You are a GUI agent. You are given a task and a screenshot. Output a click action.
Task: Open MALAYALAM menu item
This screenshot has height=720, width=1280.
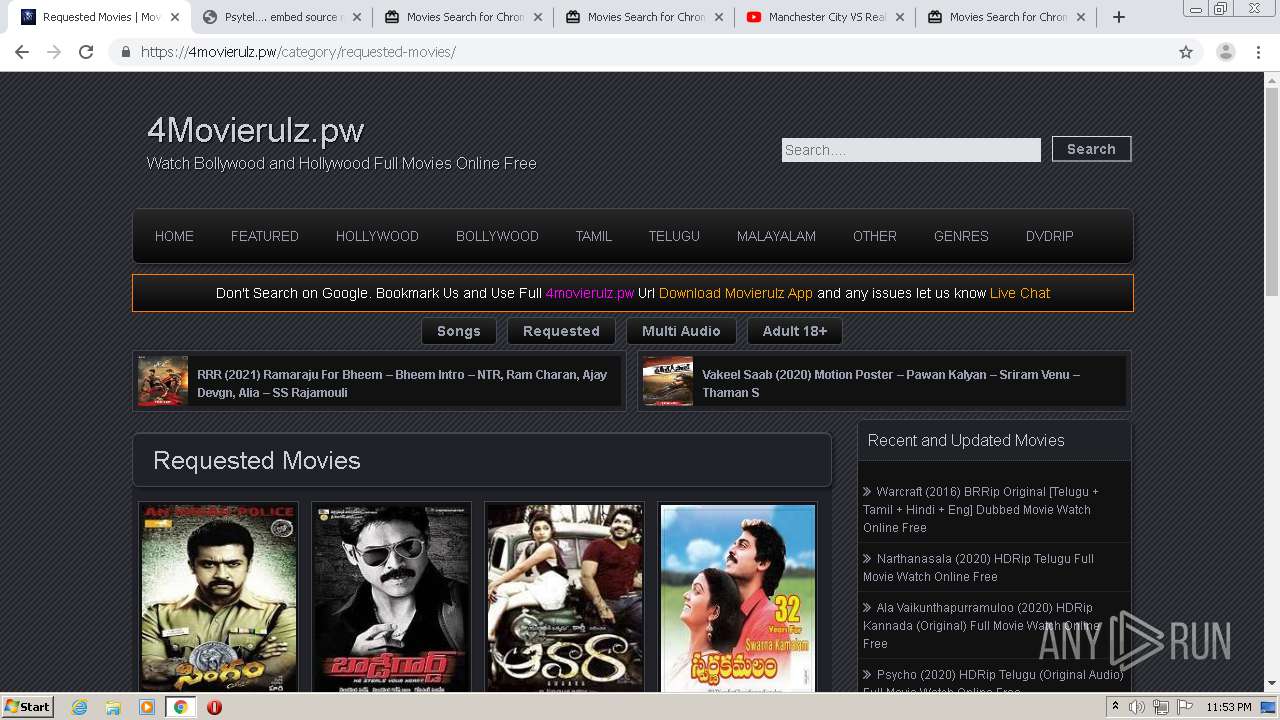coord(776,236)
